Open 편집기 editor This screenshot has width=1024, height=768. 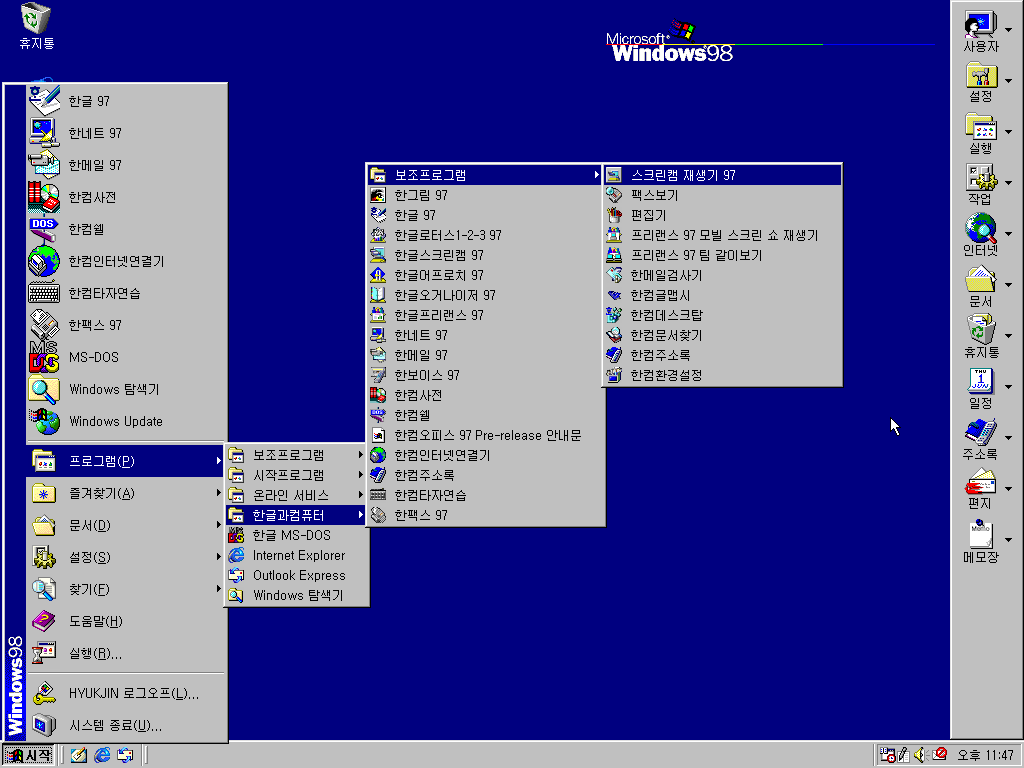tap(722, 215)
